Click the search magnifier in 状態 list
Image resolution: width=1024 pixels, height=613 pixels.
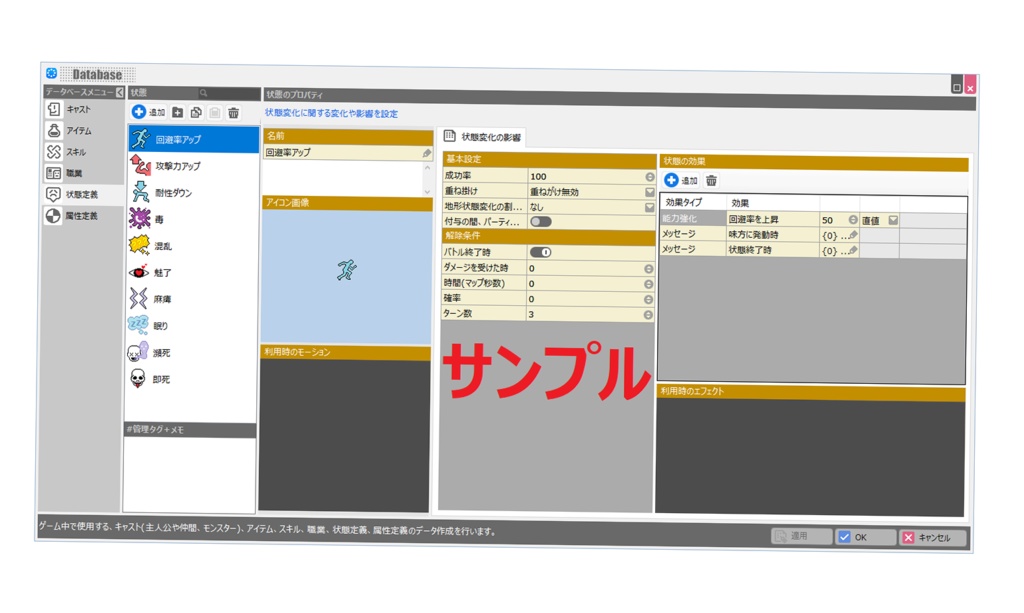pyautogui.click(x=203, y=93)
